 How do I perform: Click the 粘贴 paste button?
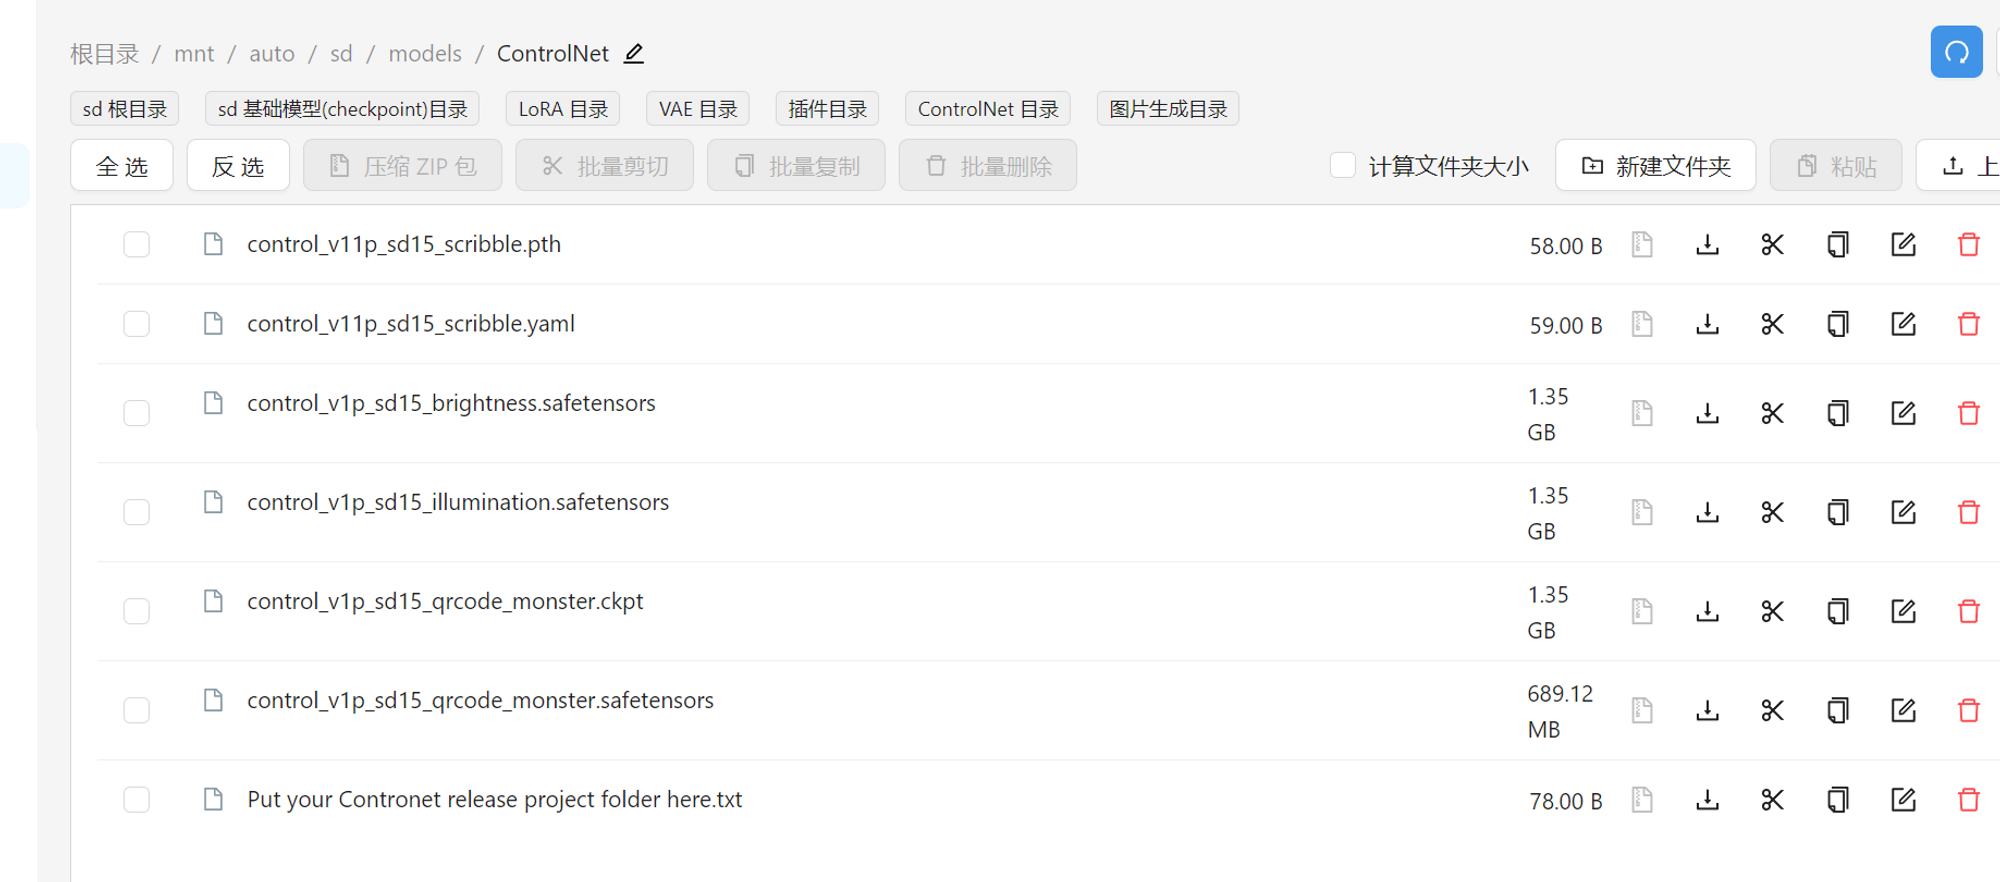(1836, 166)
